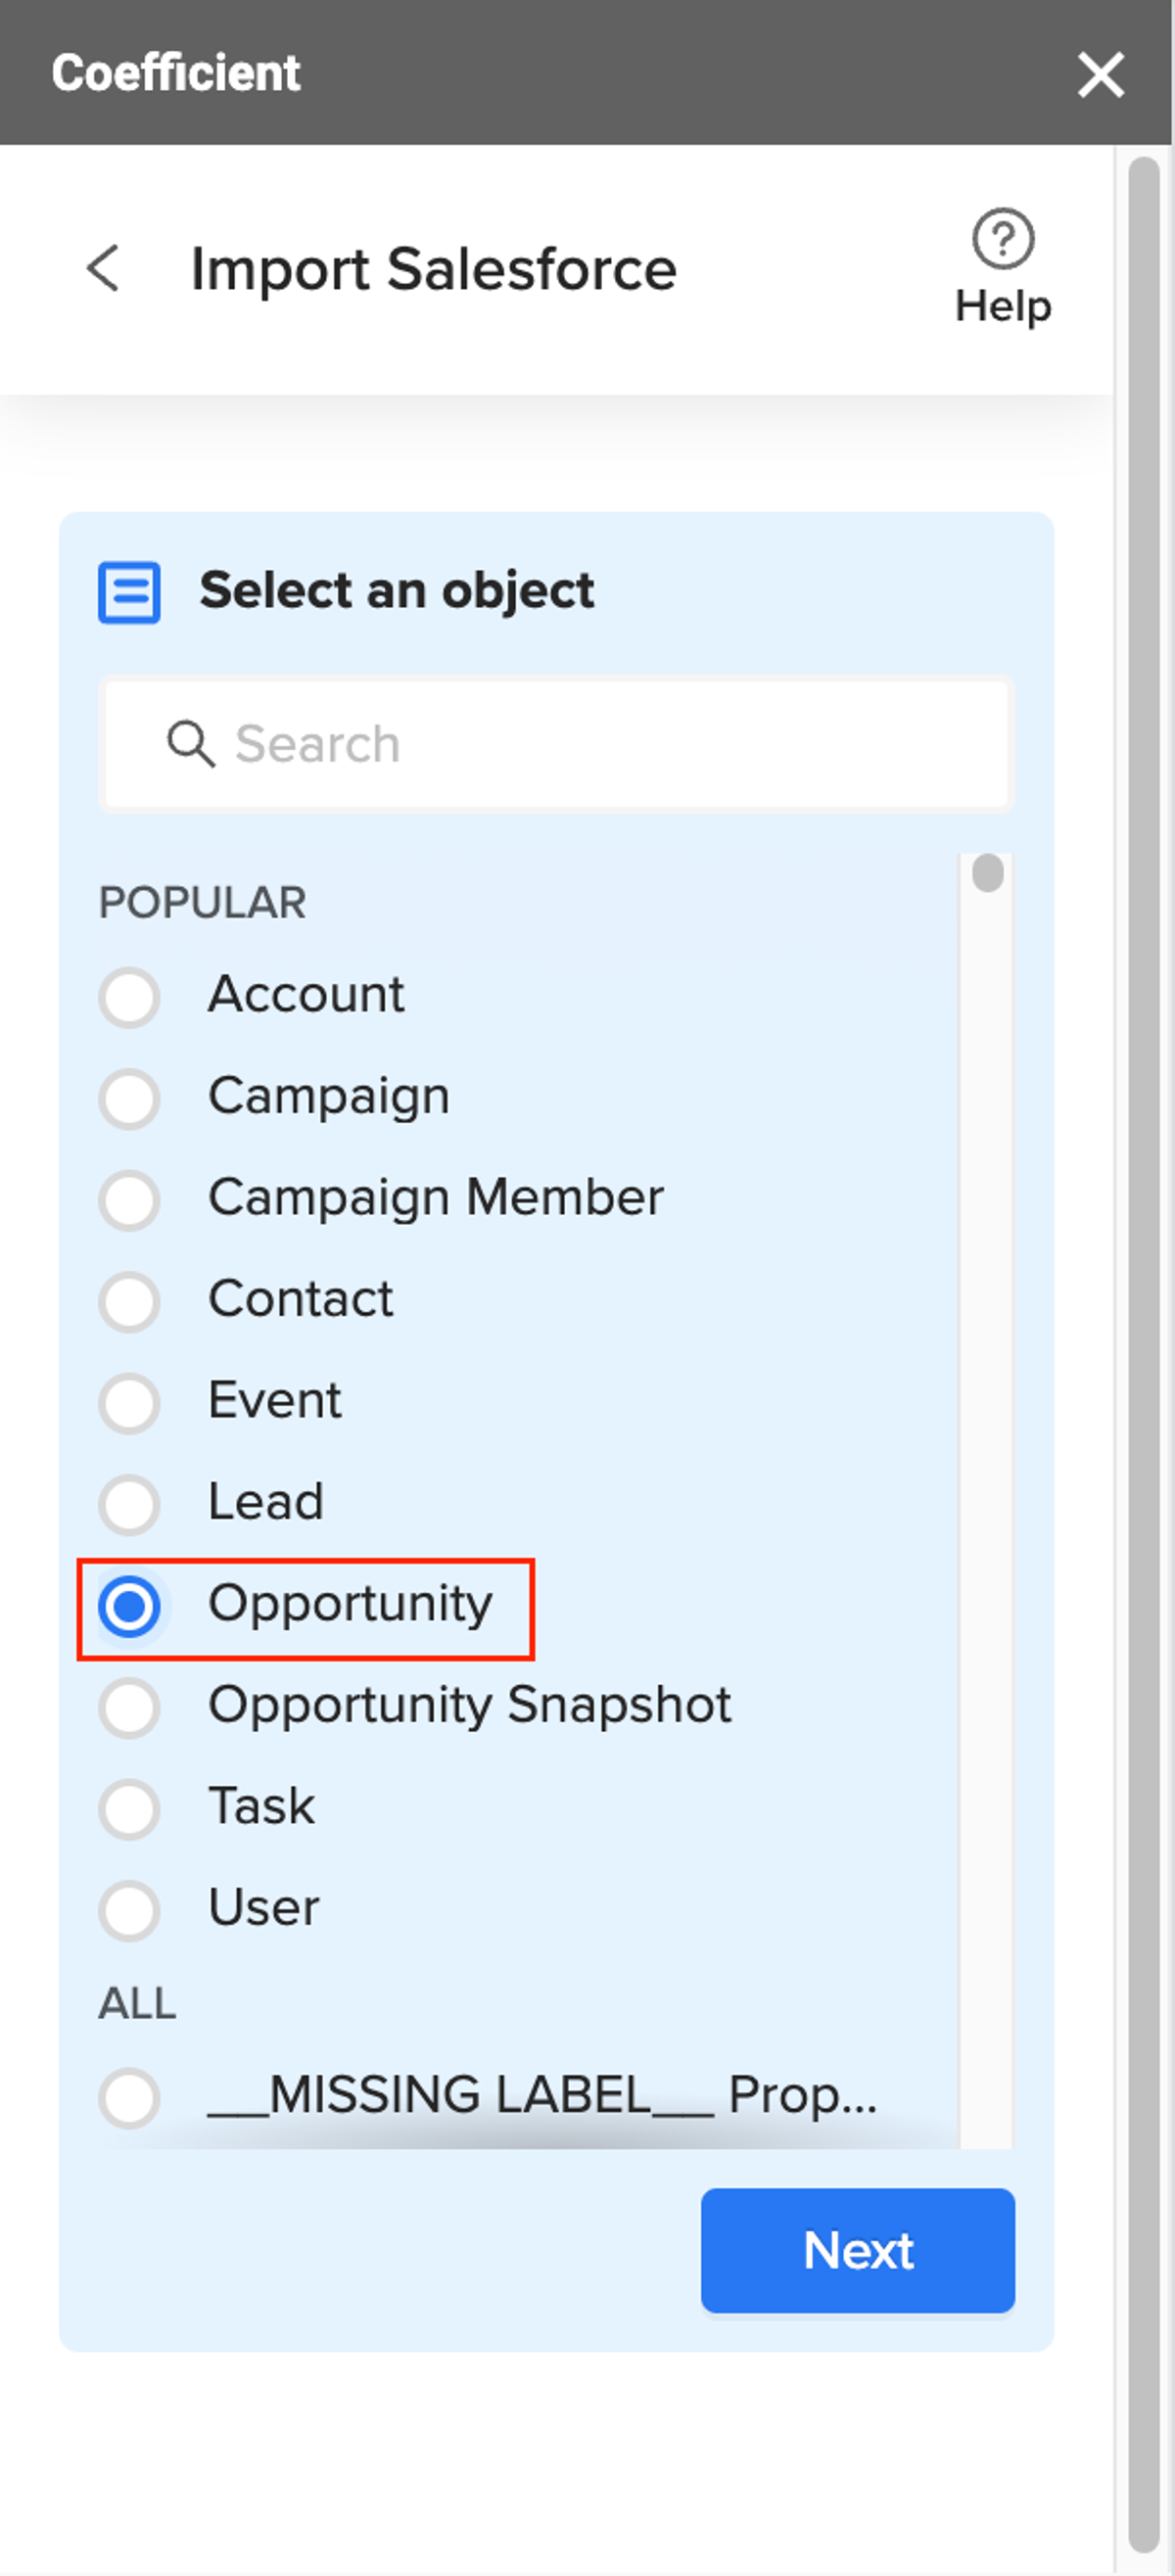Viewport: 1175px width, 2576px height.
Task: Close the Coefficient sidebar with X
Action: click(1101, 74)
